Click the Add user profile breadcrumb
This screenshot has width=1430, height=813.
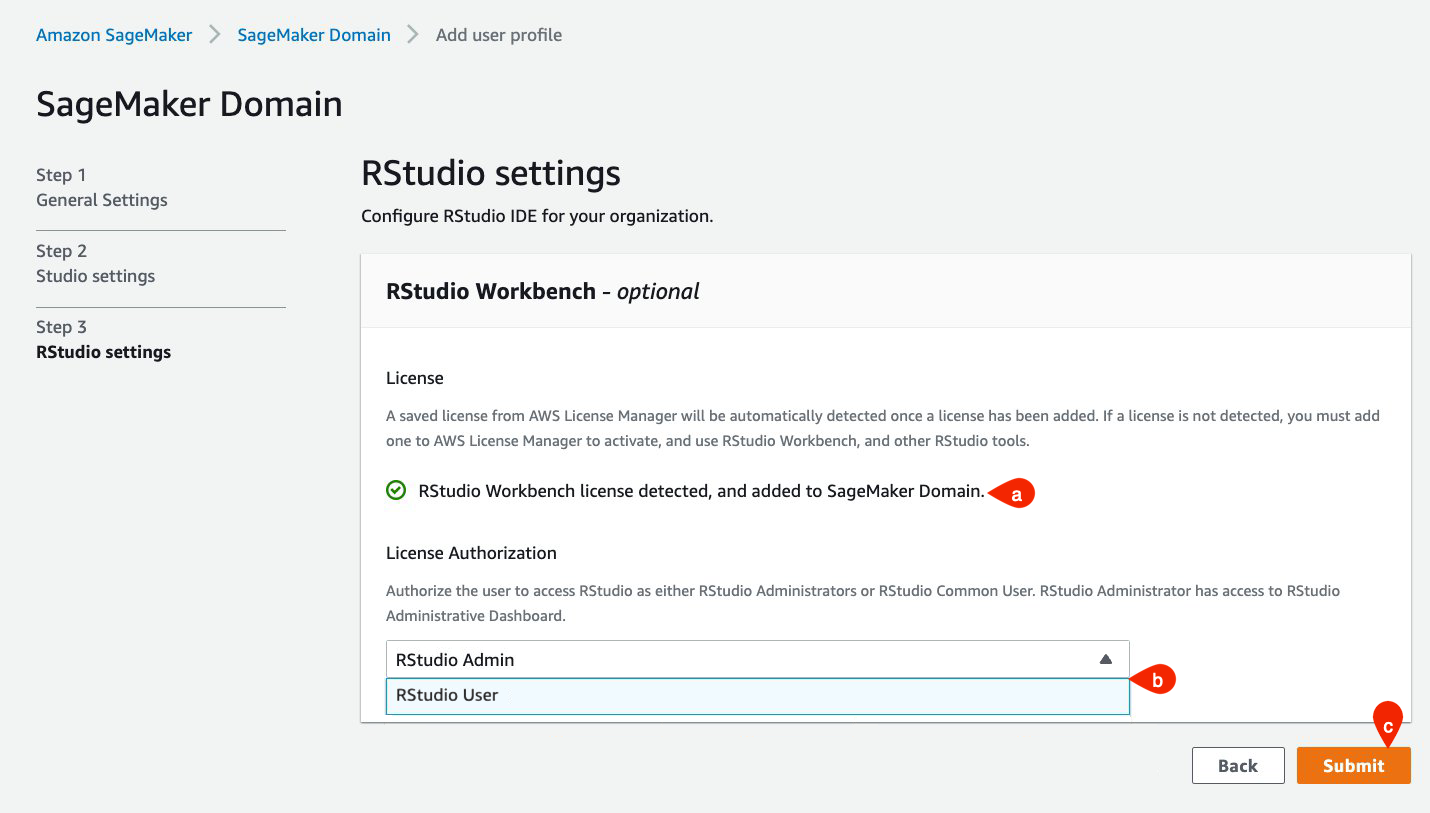499,35
